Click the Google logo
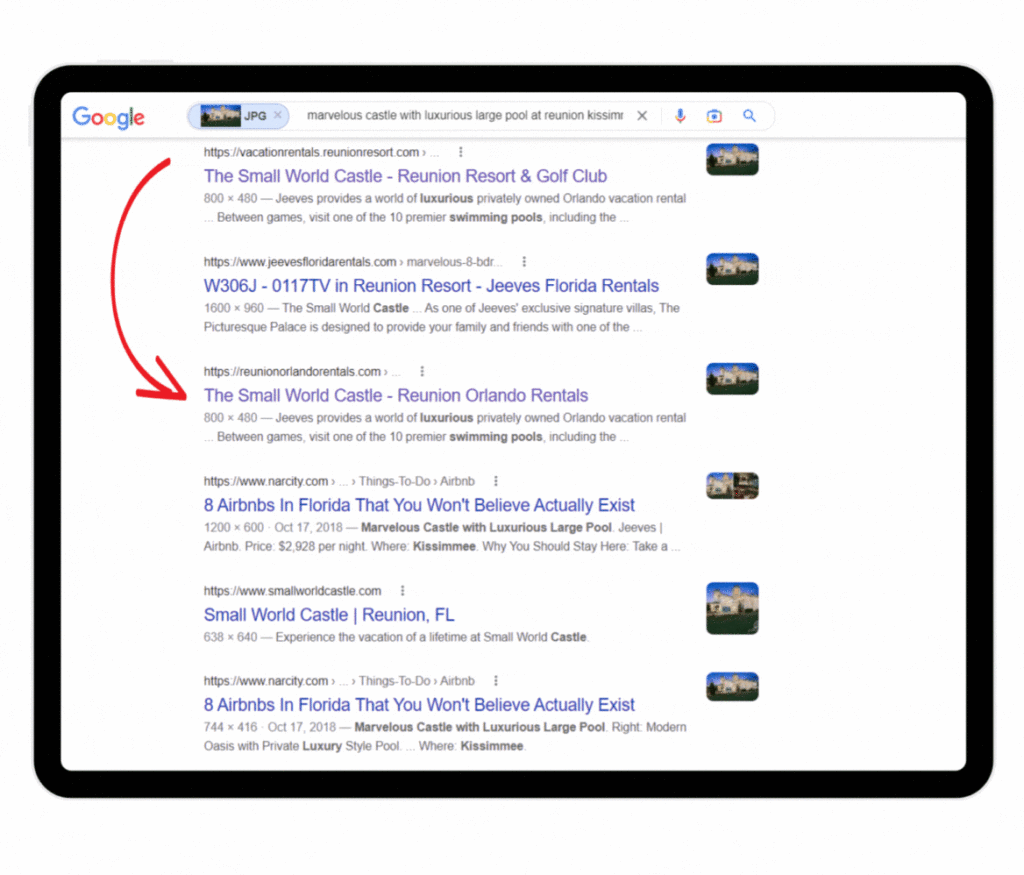Screen dimensions: 1024x875 108,117
